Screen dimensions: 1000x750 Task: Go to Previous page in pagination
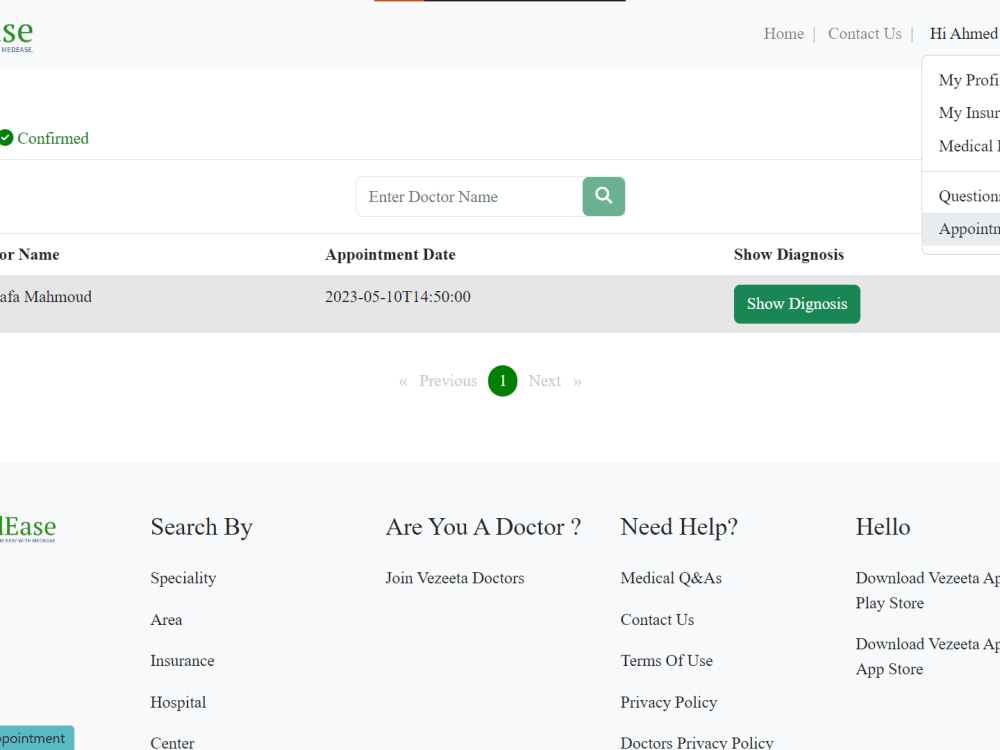448,381
